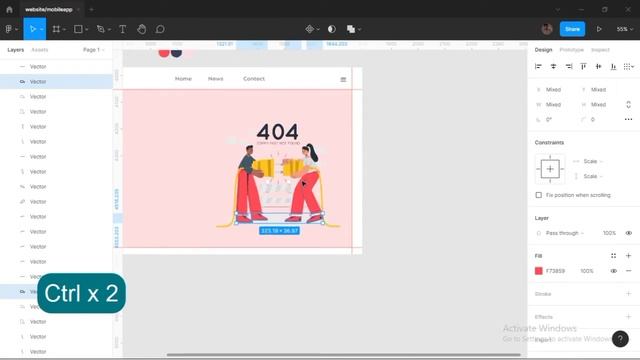Click the Share button
Screen dimensions: 640x360
(572, 29)
